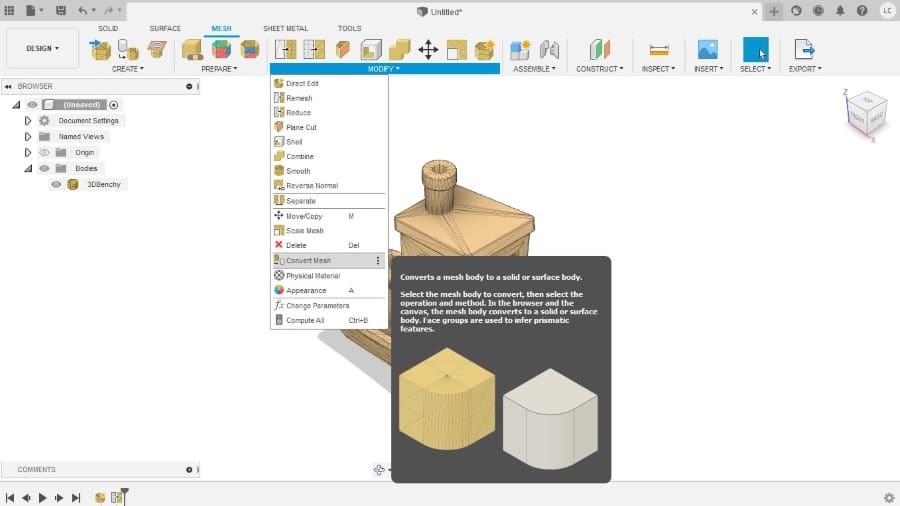Choose Separate in Modify menu
This screenshot has width=900, height=506.
click(329, 201)
